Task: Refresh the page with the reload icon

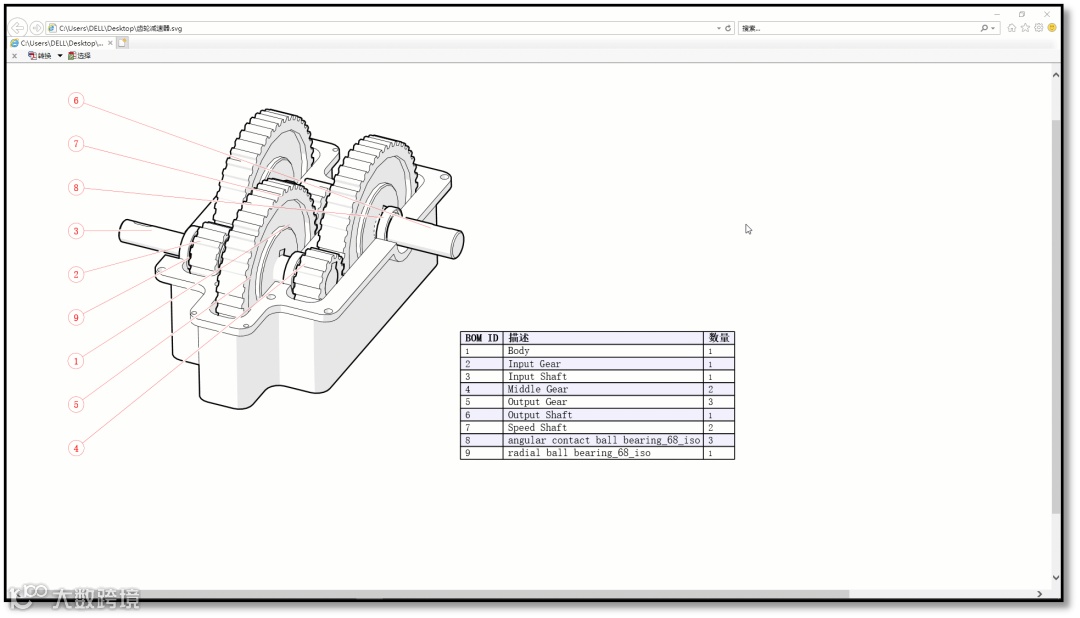Action: pos(728,28)
